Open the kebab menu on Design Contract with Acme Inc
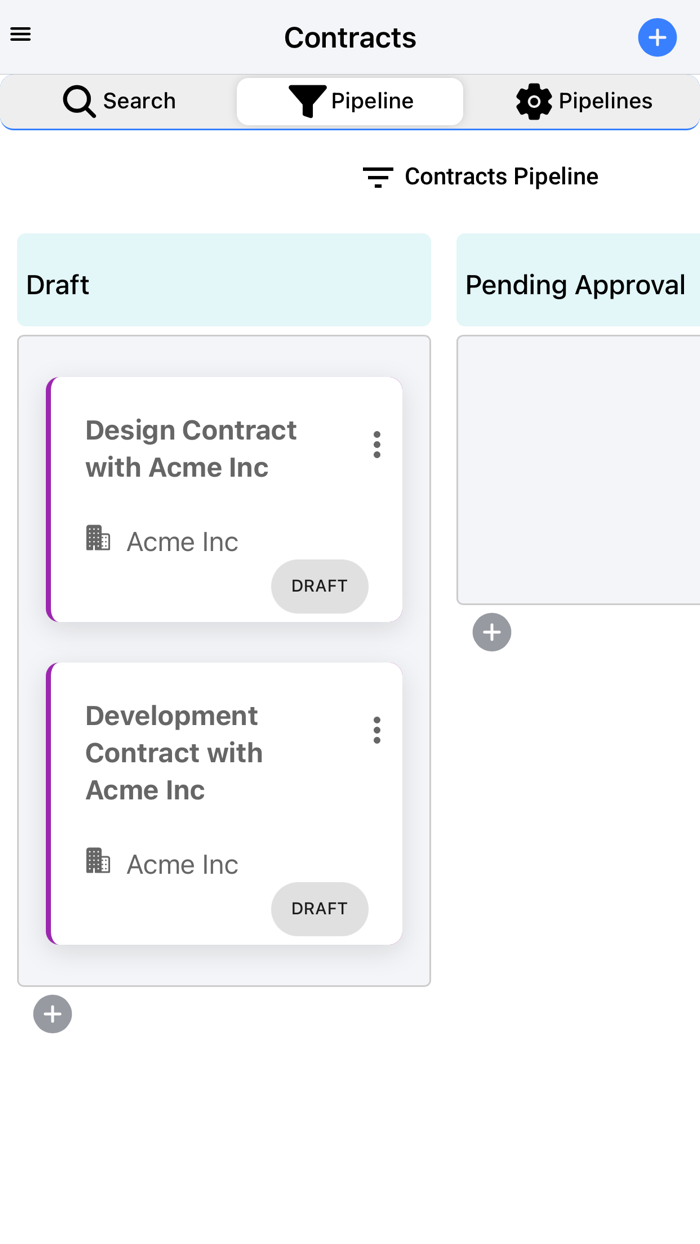 [x=377, y=444]
